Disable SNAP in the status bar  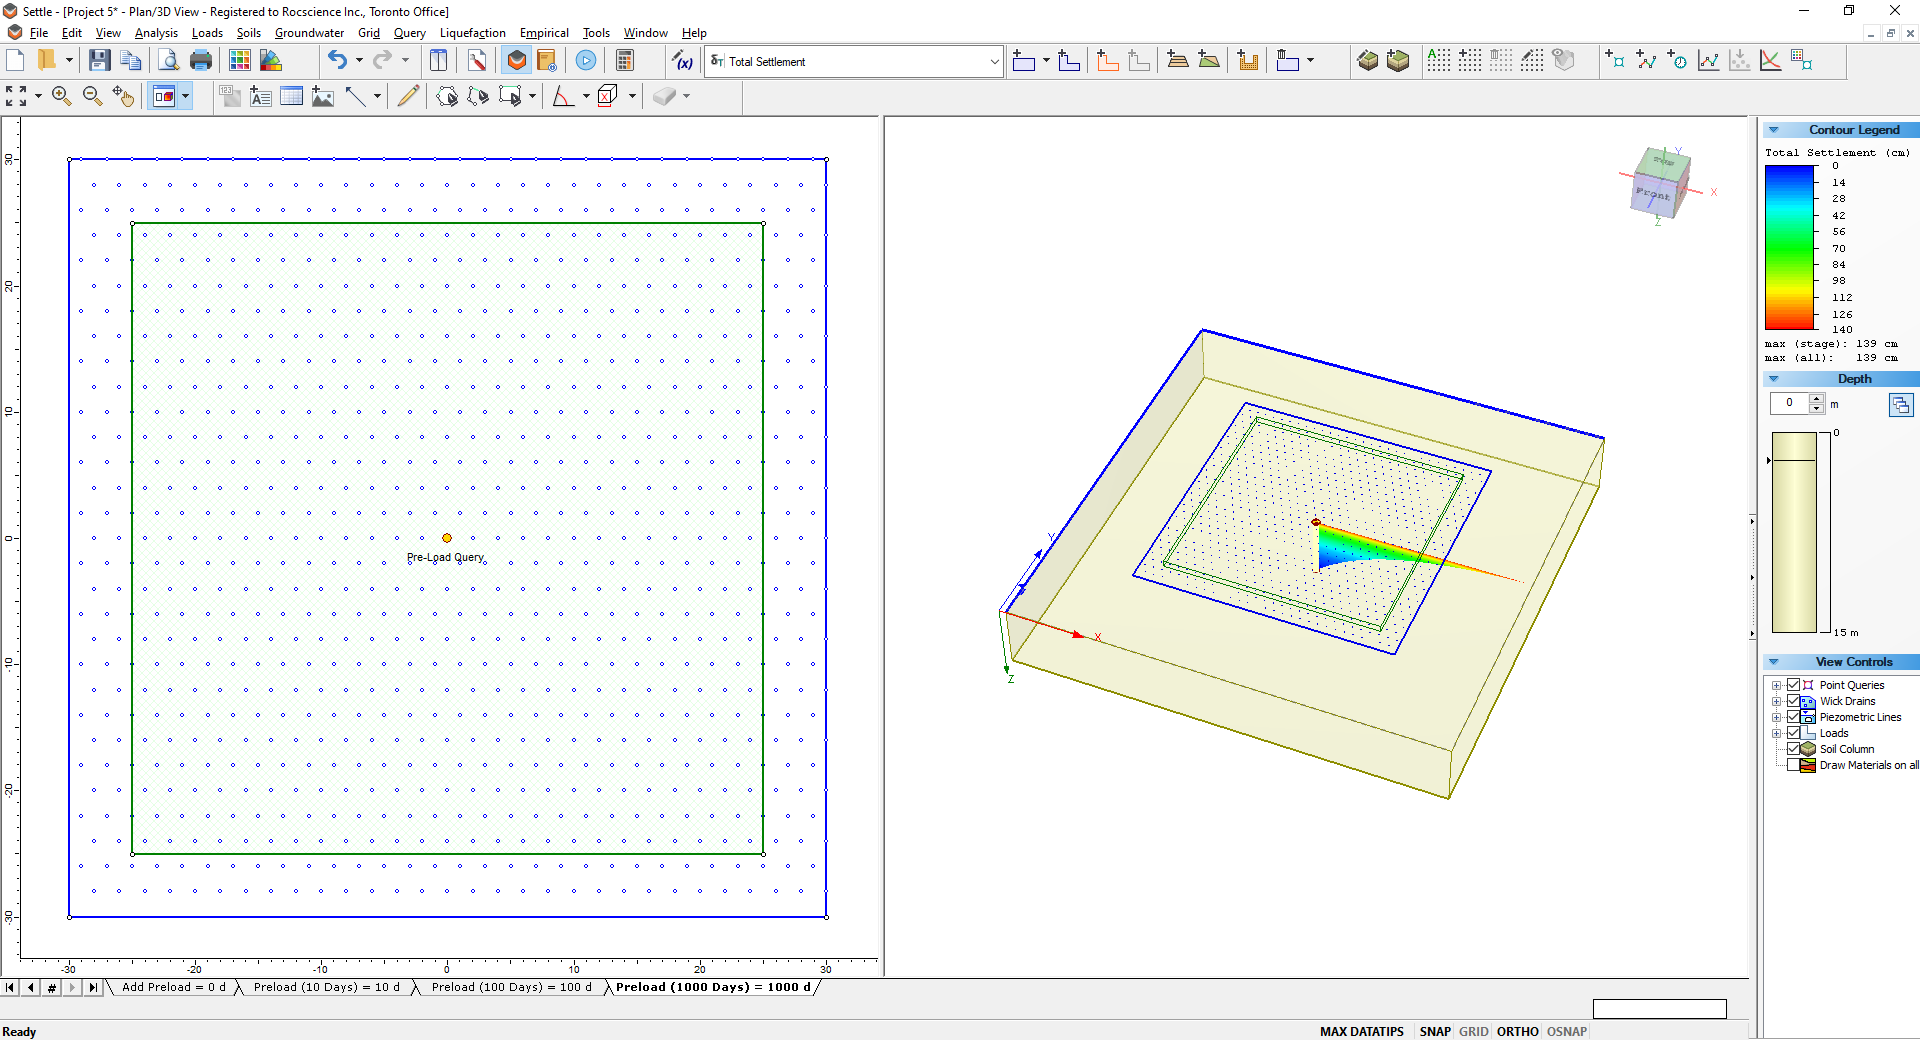pyautogui.click(x=1435, y=1031)
